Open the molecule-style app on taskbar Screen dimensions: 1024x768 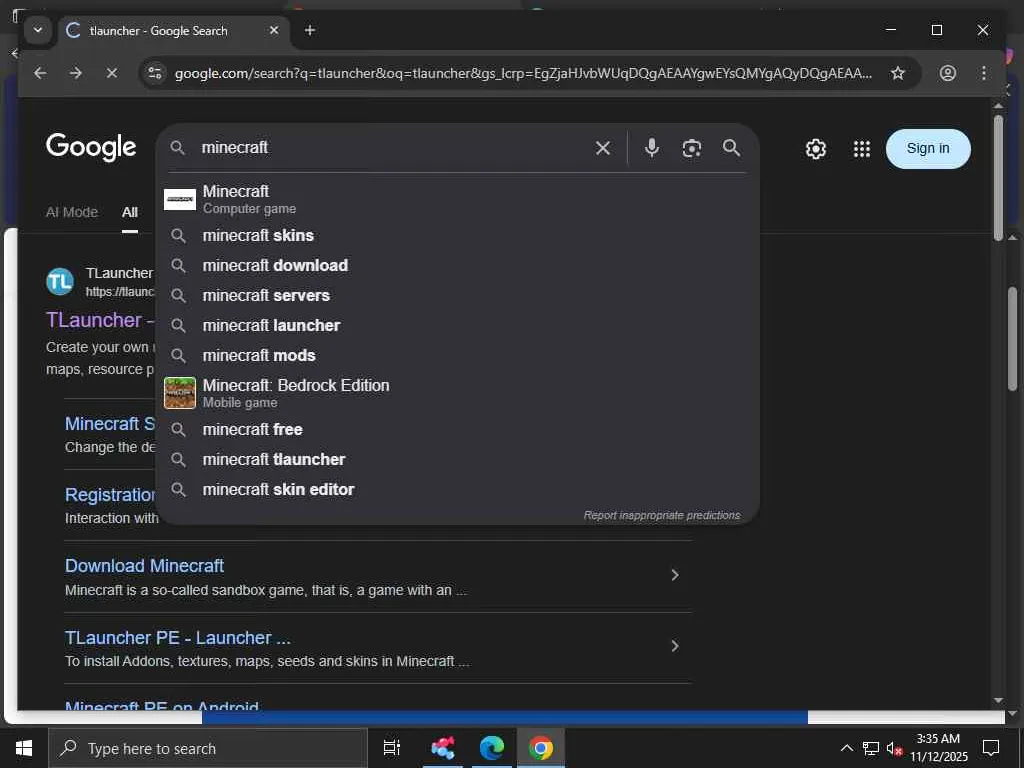tap(443, 748)
